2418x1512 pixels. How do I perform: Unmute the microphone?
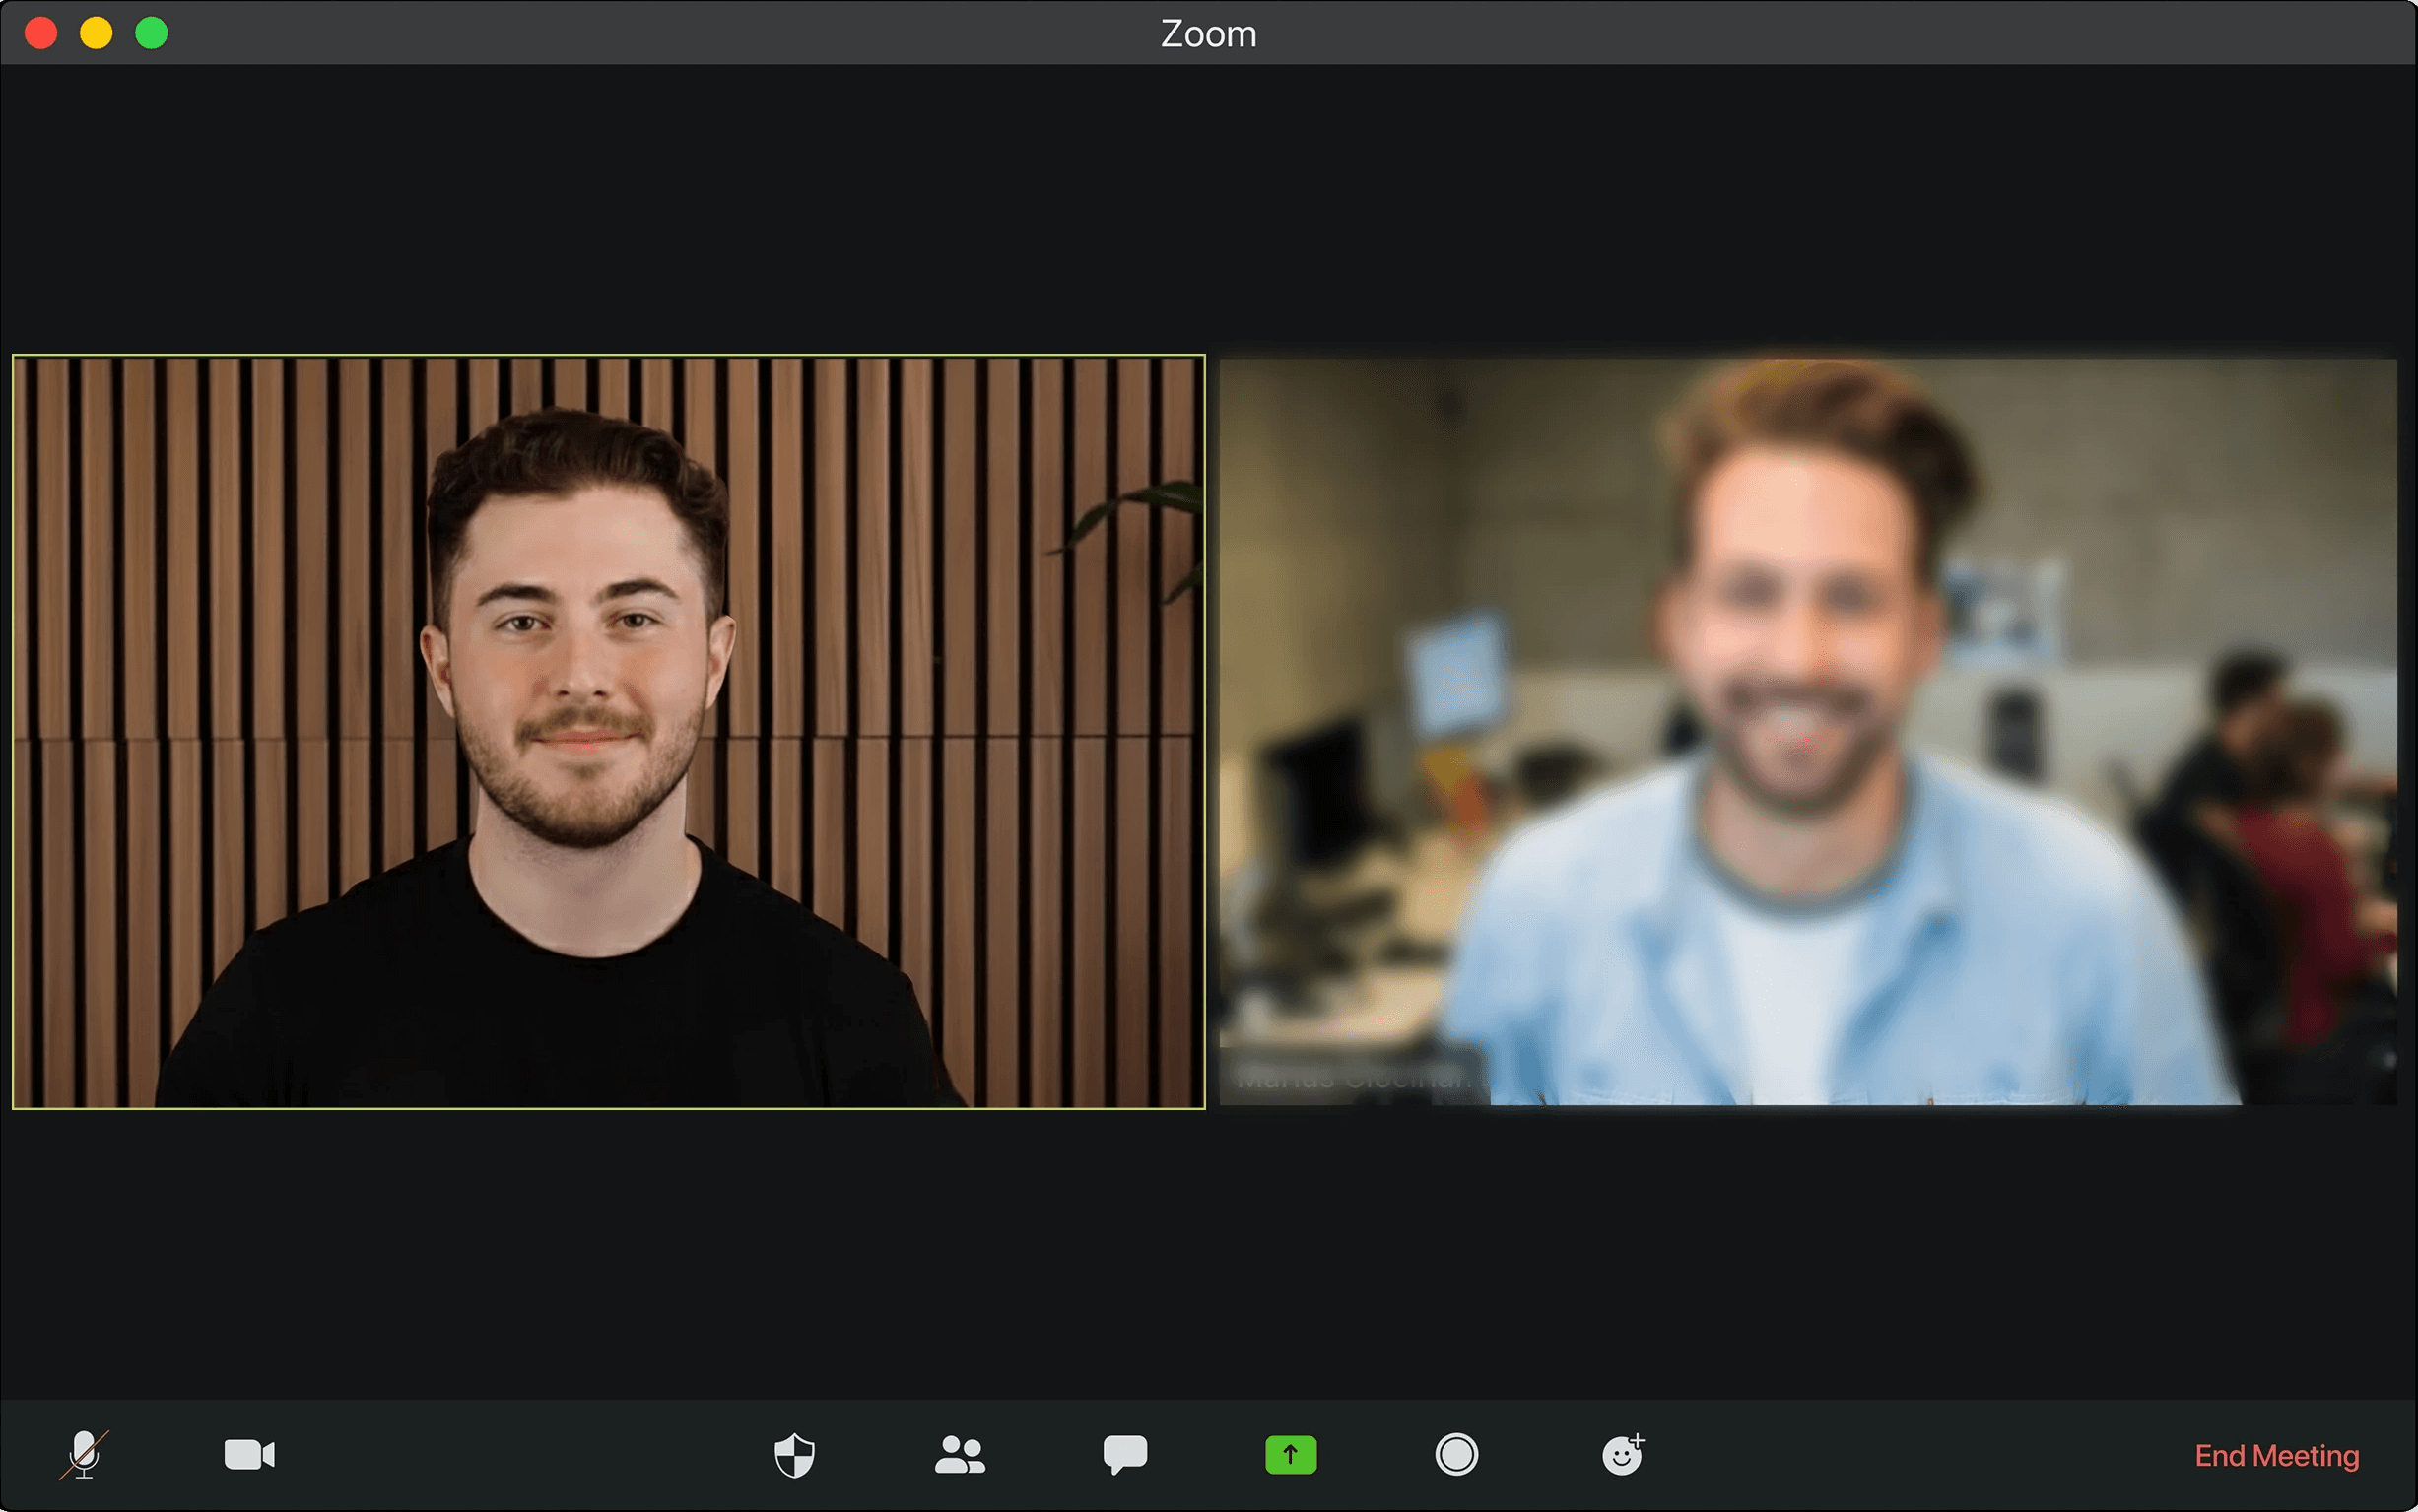point(85,1454)
